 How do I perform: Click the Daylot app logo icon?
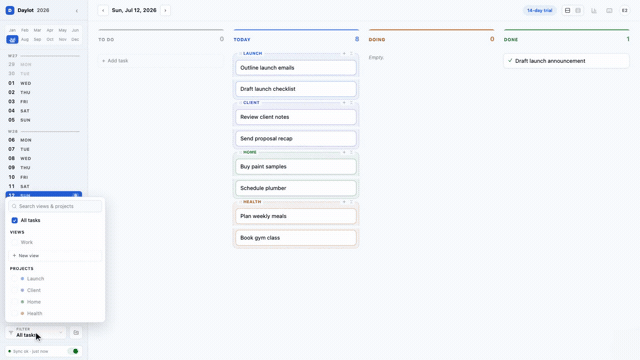[10, 10]
